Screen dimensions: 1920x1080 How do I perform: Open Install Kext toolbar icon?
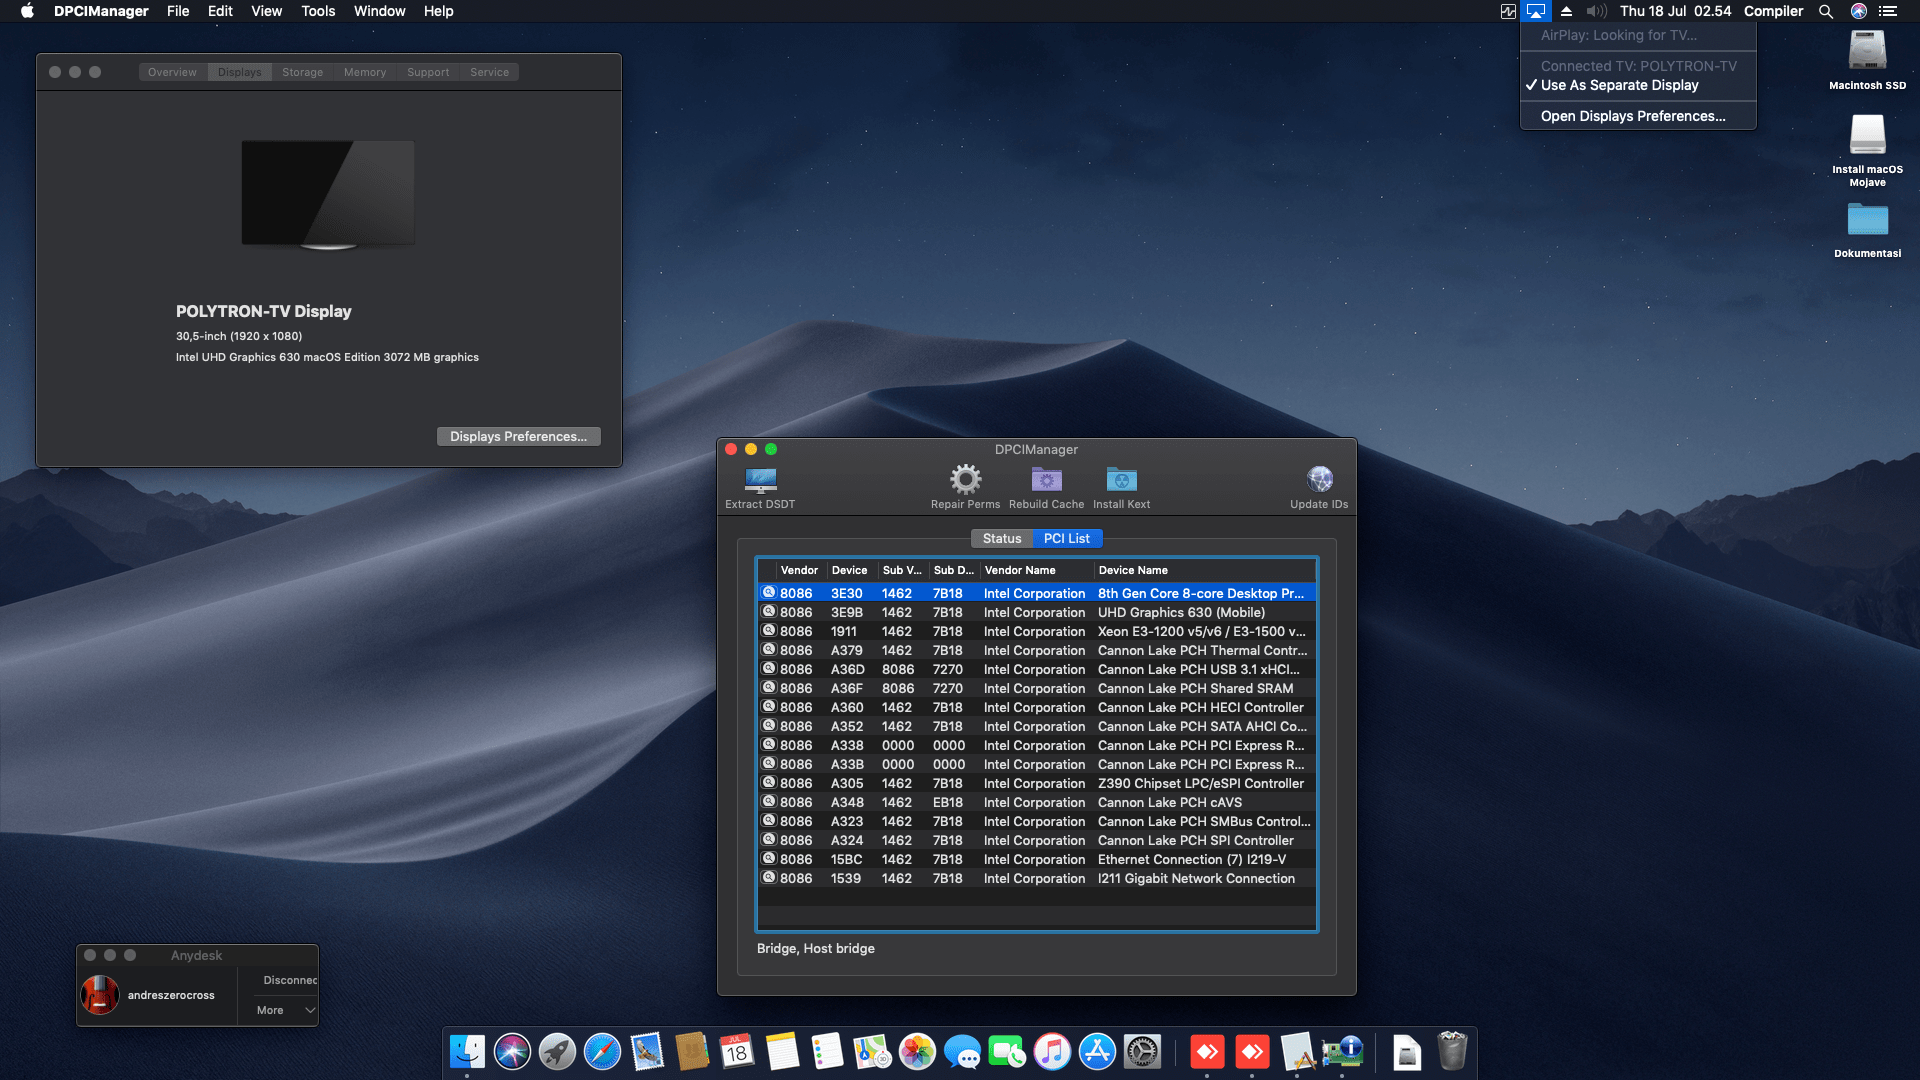(x=1121, y=480)
